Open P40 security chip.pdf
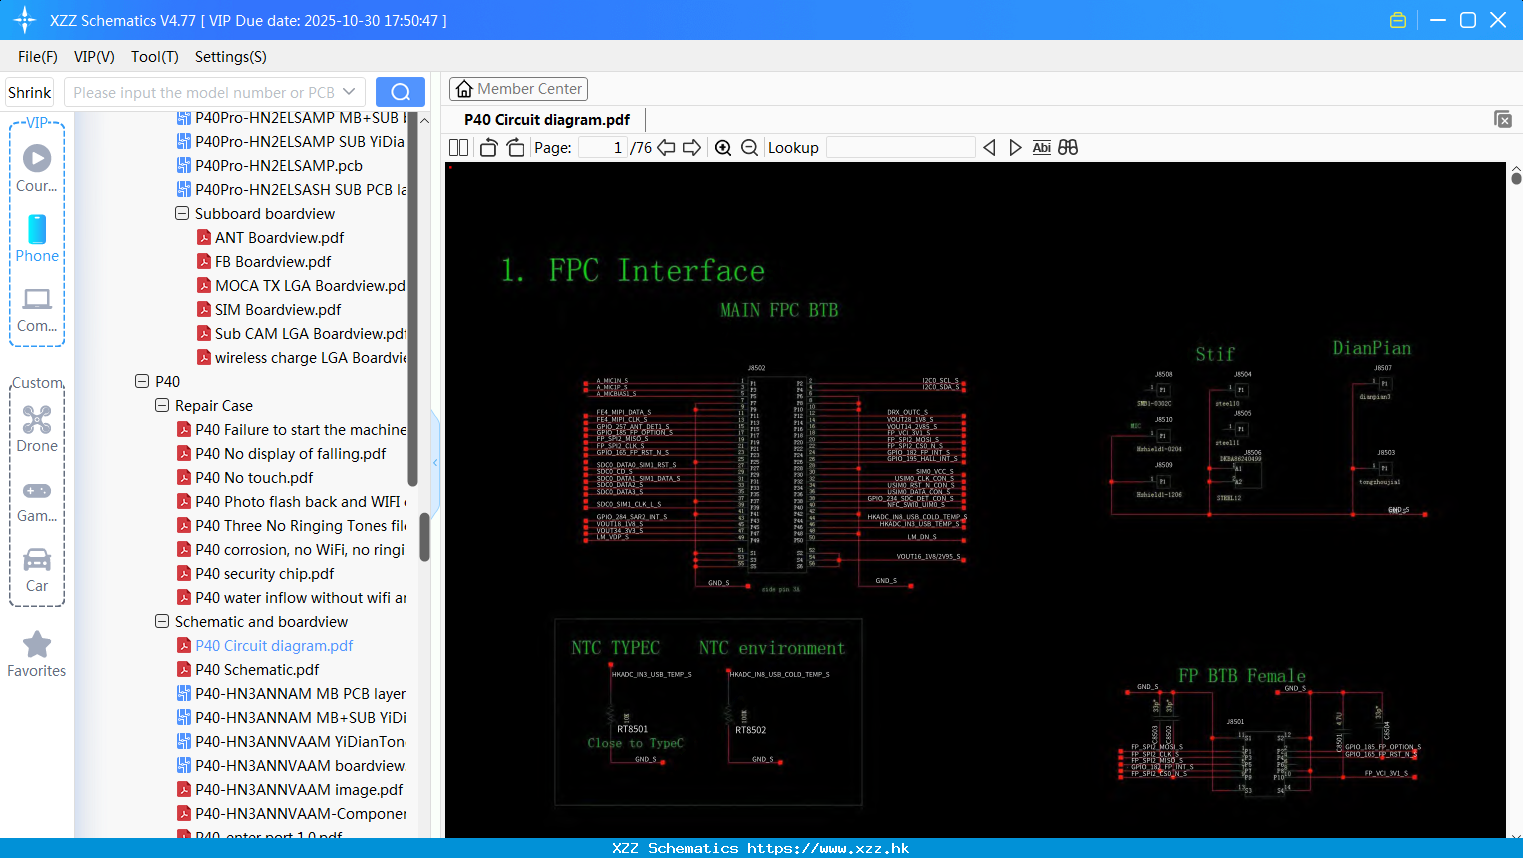This screenshot has height=858, width=1523. (265, 574)
